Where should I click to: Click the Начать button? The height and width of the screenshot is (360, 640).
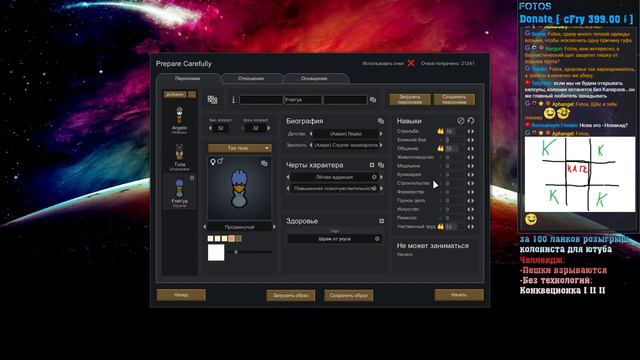coord(459,295)
